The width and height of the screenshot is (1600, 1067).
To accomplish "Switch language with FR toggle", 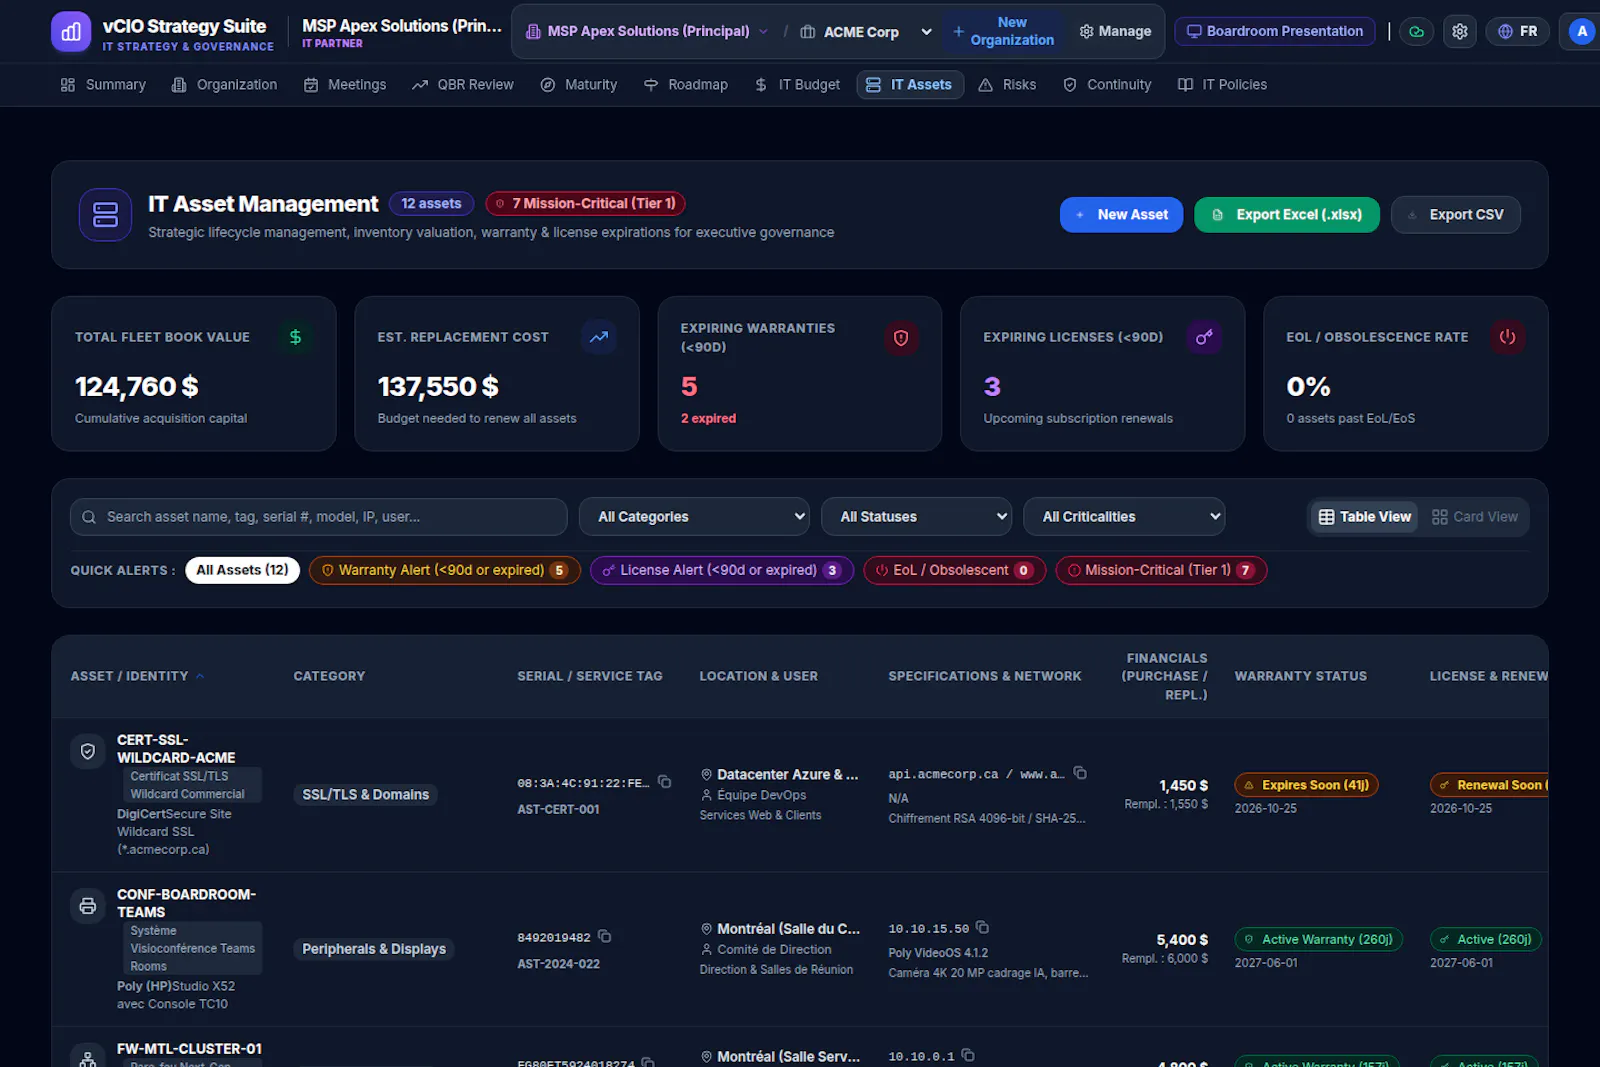I will (1518, 32).
